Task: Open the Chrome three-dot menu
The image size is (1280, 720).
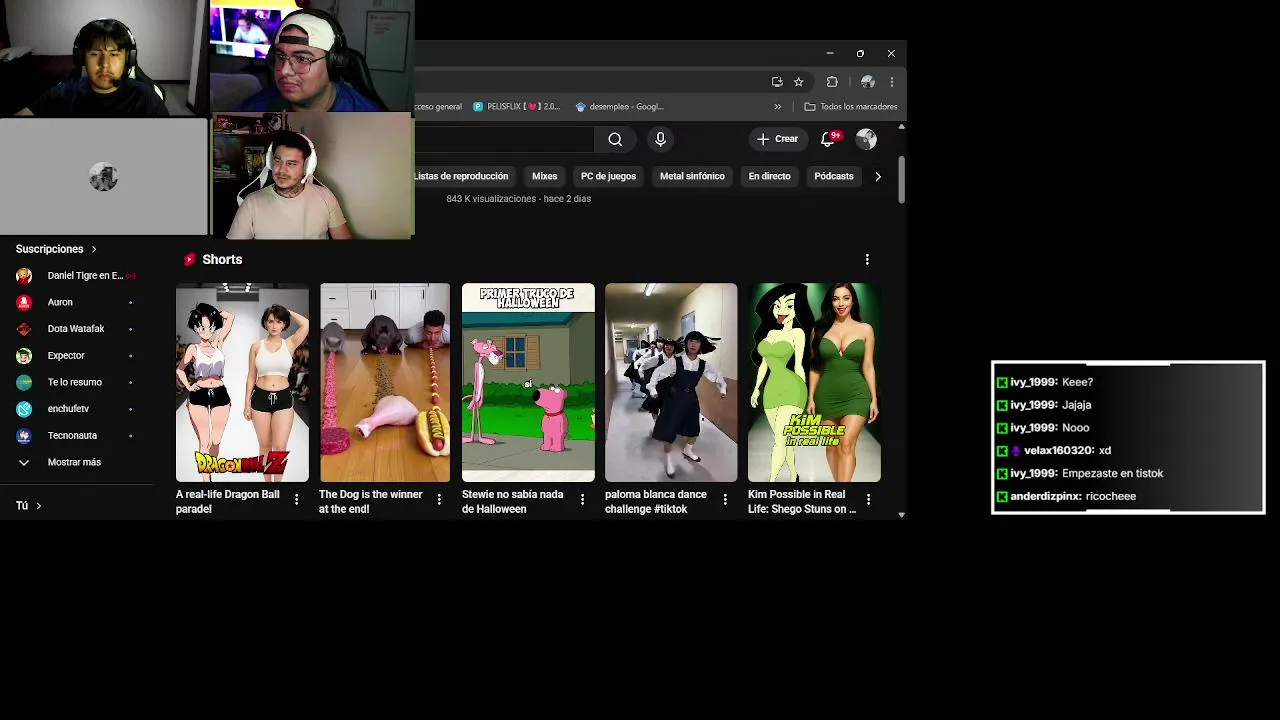Action: (x=891, y=82)
